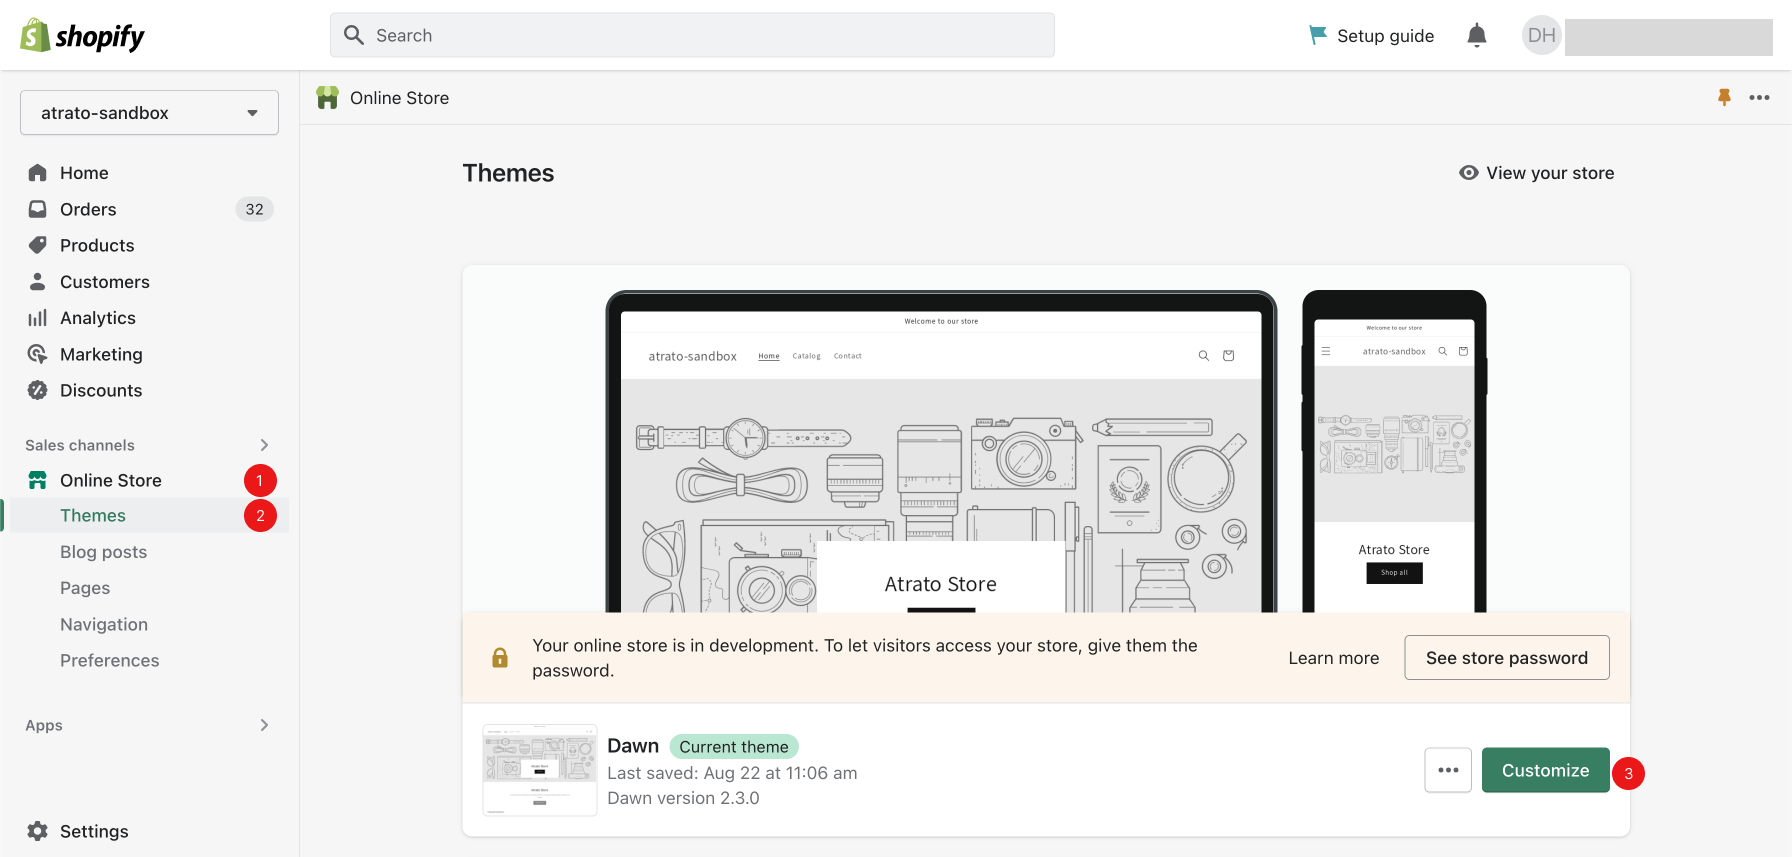Click the Dawn version 2.3.0 text

coord(683,798)
